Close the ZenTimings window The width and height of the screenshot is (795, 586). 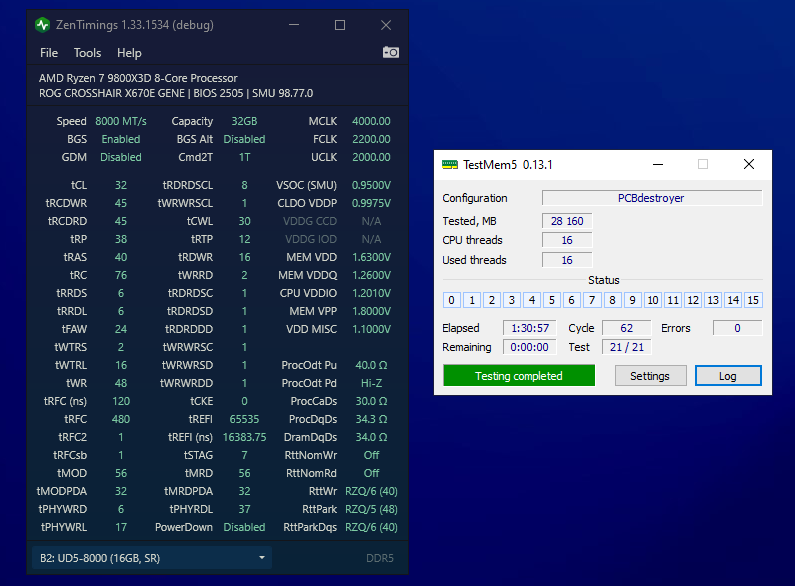(x=386, y=25)
